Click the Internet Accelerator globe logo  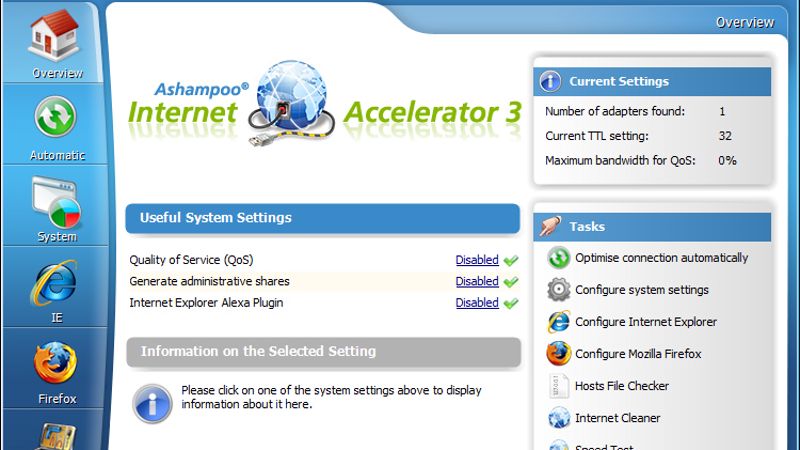tap(291, 103)
